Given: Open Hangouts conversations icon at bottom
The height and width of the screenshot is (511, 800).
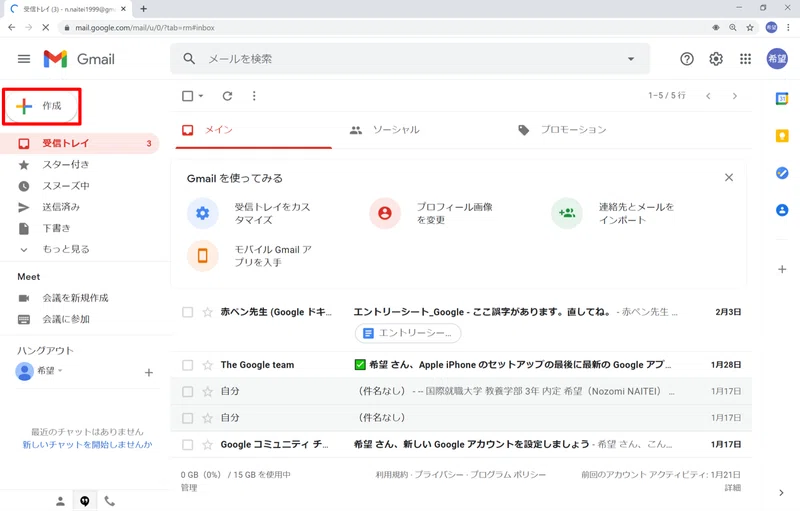Looking at the screenshot, I should pos(85,501).
